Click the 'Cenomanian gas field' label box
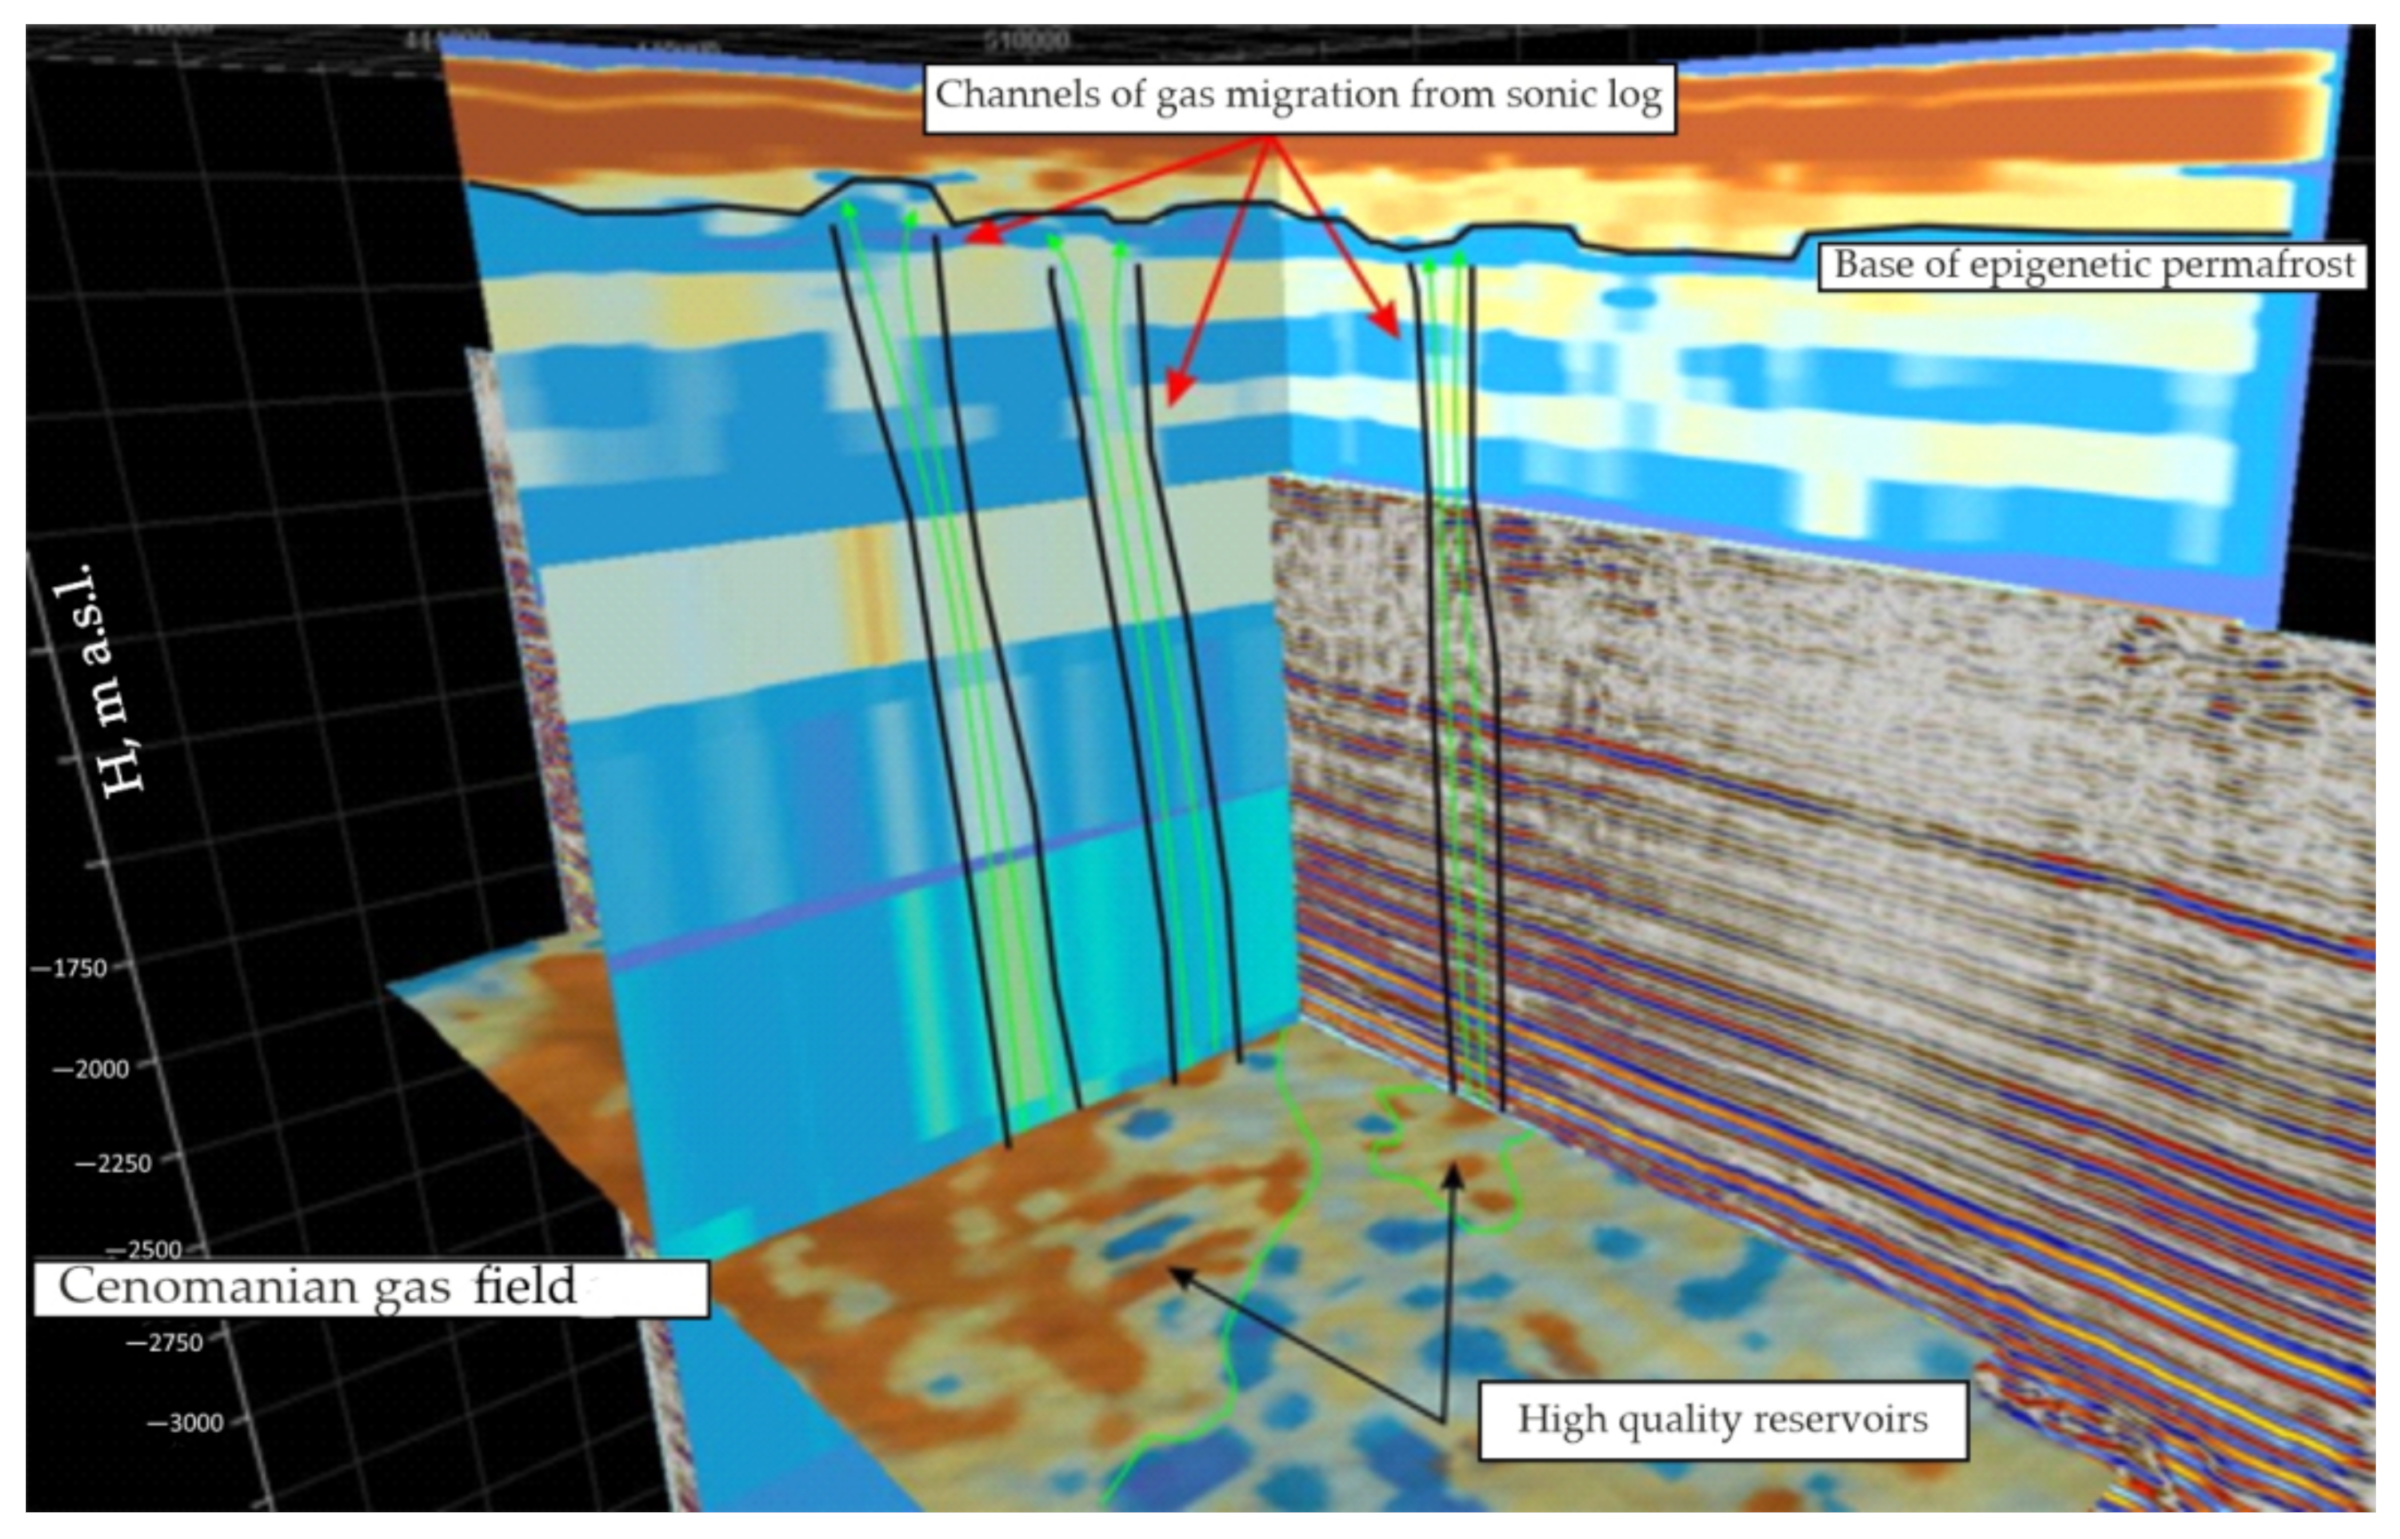Viewport: 2400px width, 1539px height. click(370, 1287)
